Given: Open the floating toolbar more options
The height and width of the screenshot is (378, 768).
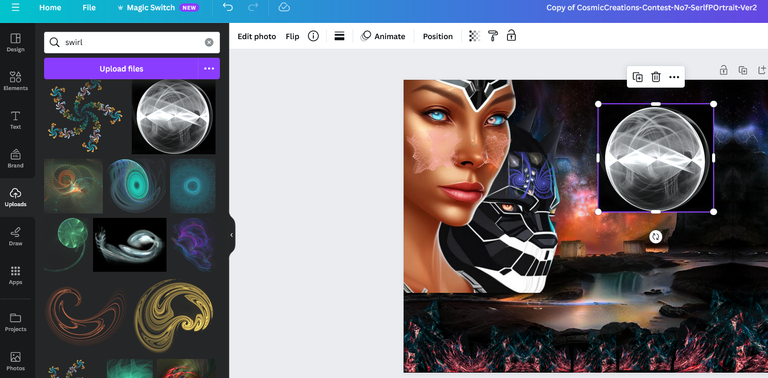Looking at the screenshot, I should (674, 77).
